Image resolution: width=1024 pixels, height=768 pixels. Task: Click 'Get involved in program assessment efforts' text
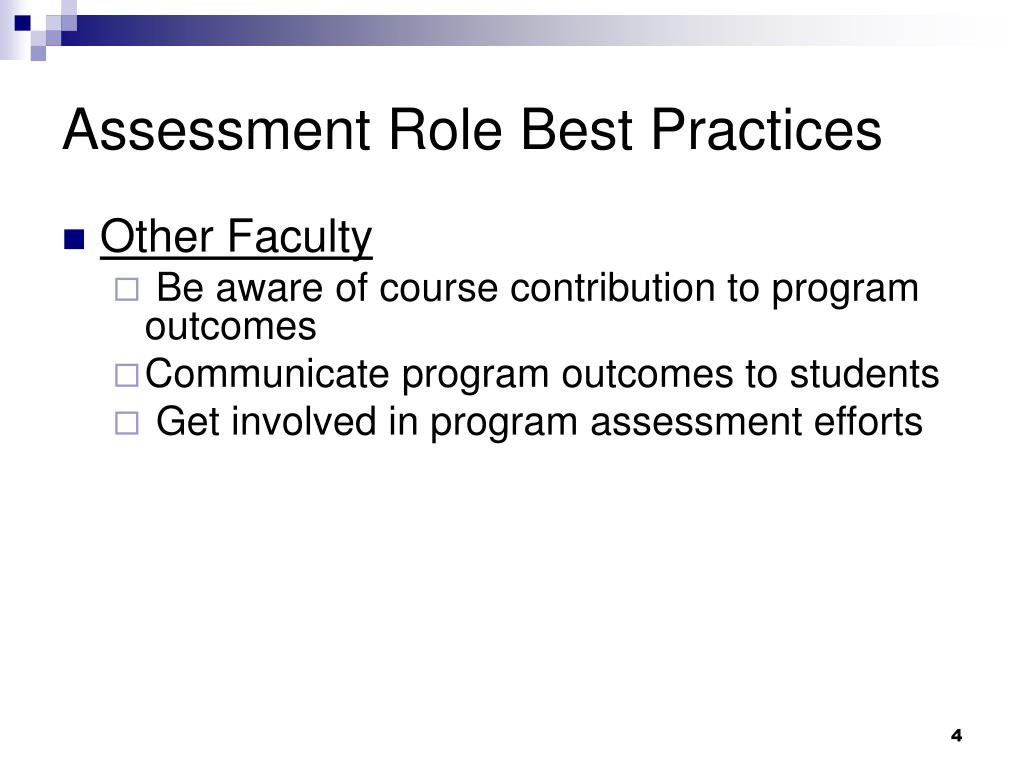(x=539, y=423)
